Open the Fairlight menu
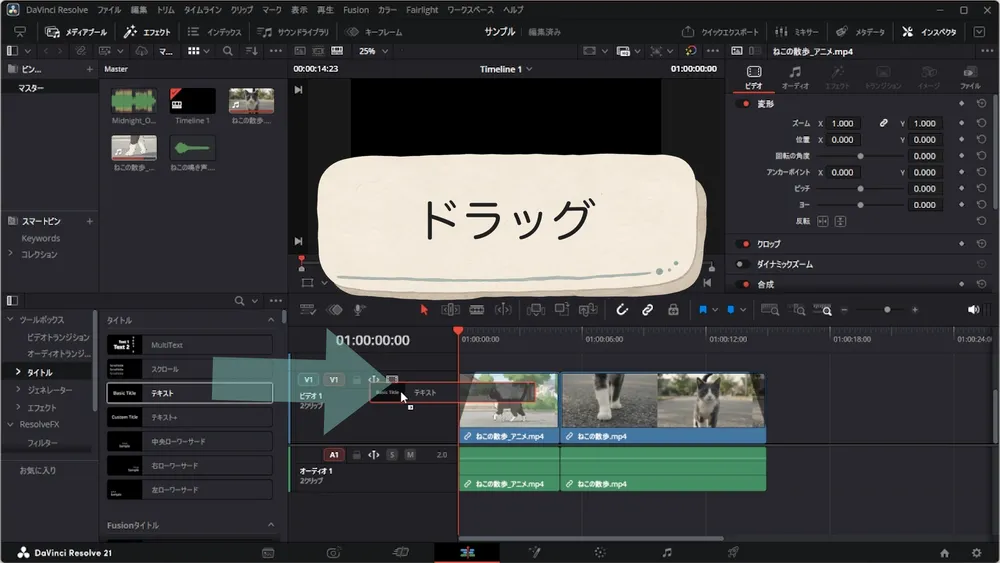The width and height of the screenshot is (1000, 563). pyautogui.click(x=422, y=10)
